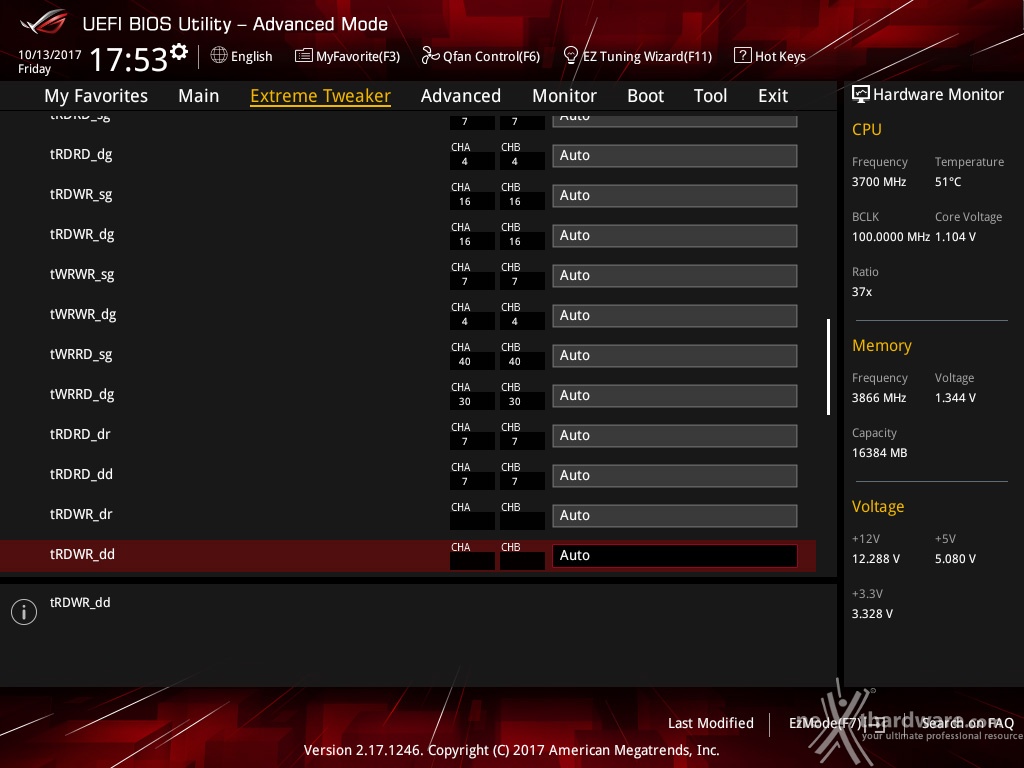Select the tRDWR_dg label
This screenshot has height=768, width=1024.
coord(82,234)
